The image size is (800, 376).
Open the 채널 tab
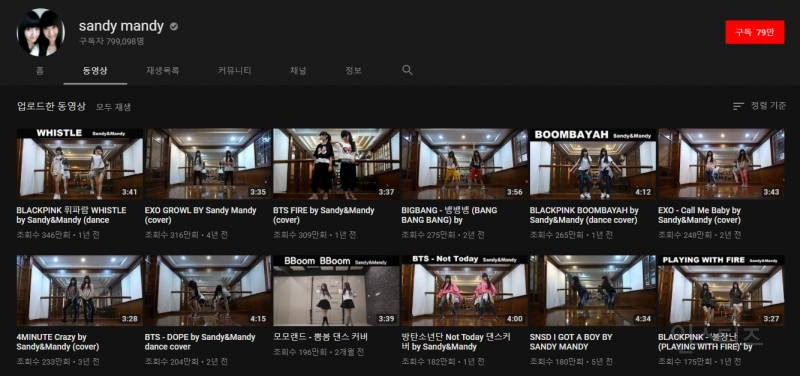[298, 71]
